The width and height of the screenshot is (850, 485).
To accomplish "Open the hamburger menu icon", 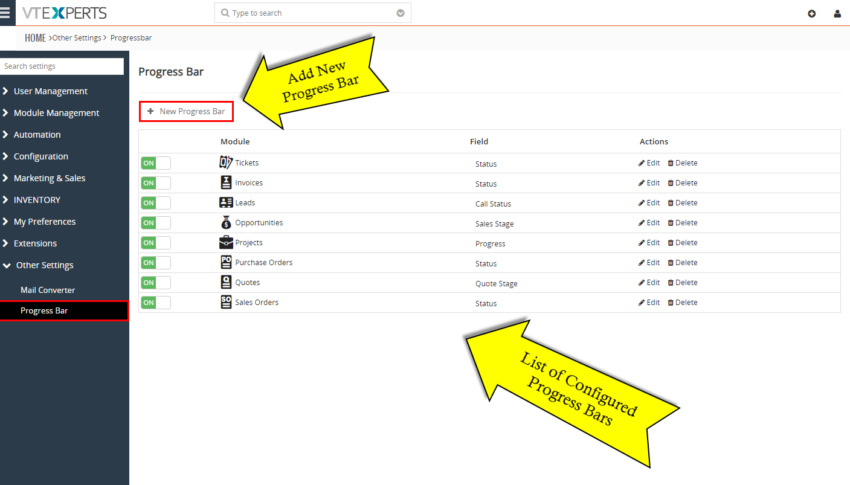I will (x=5, y=12).
